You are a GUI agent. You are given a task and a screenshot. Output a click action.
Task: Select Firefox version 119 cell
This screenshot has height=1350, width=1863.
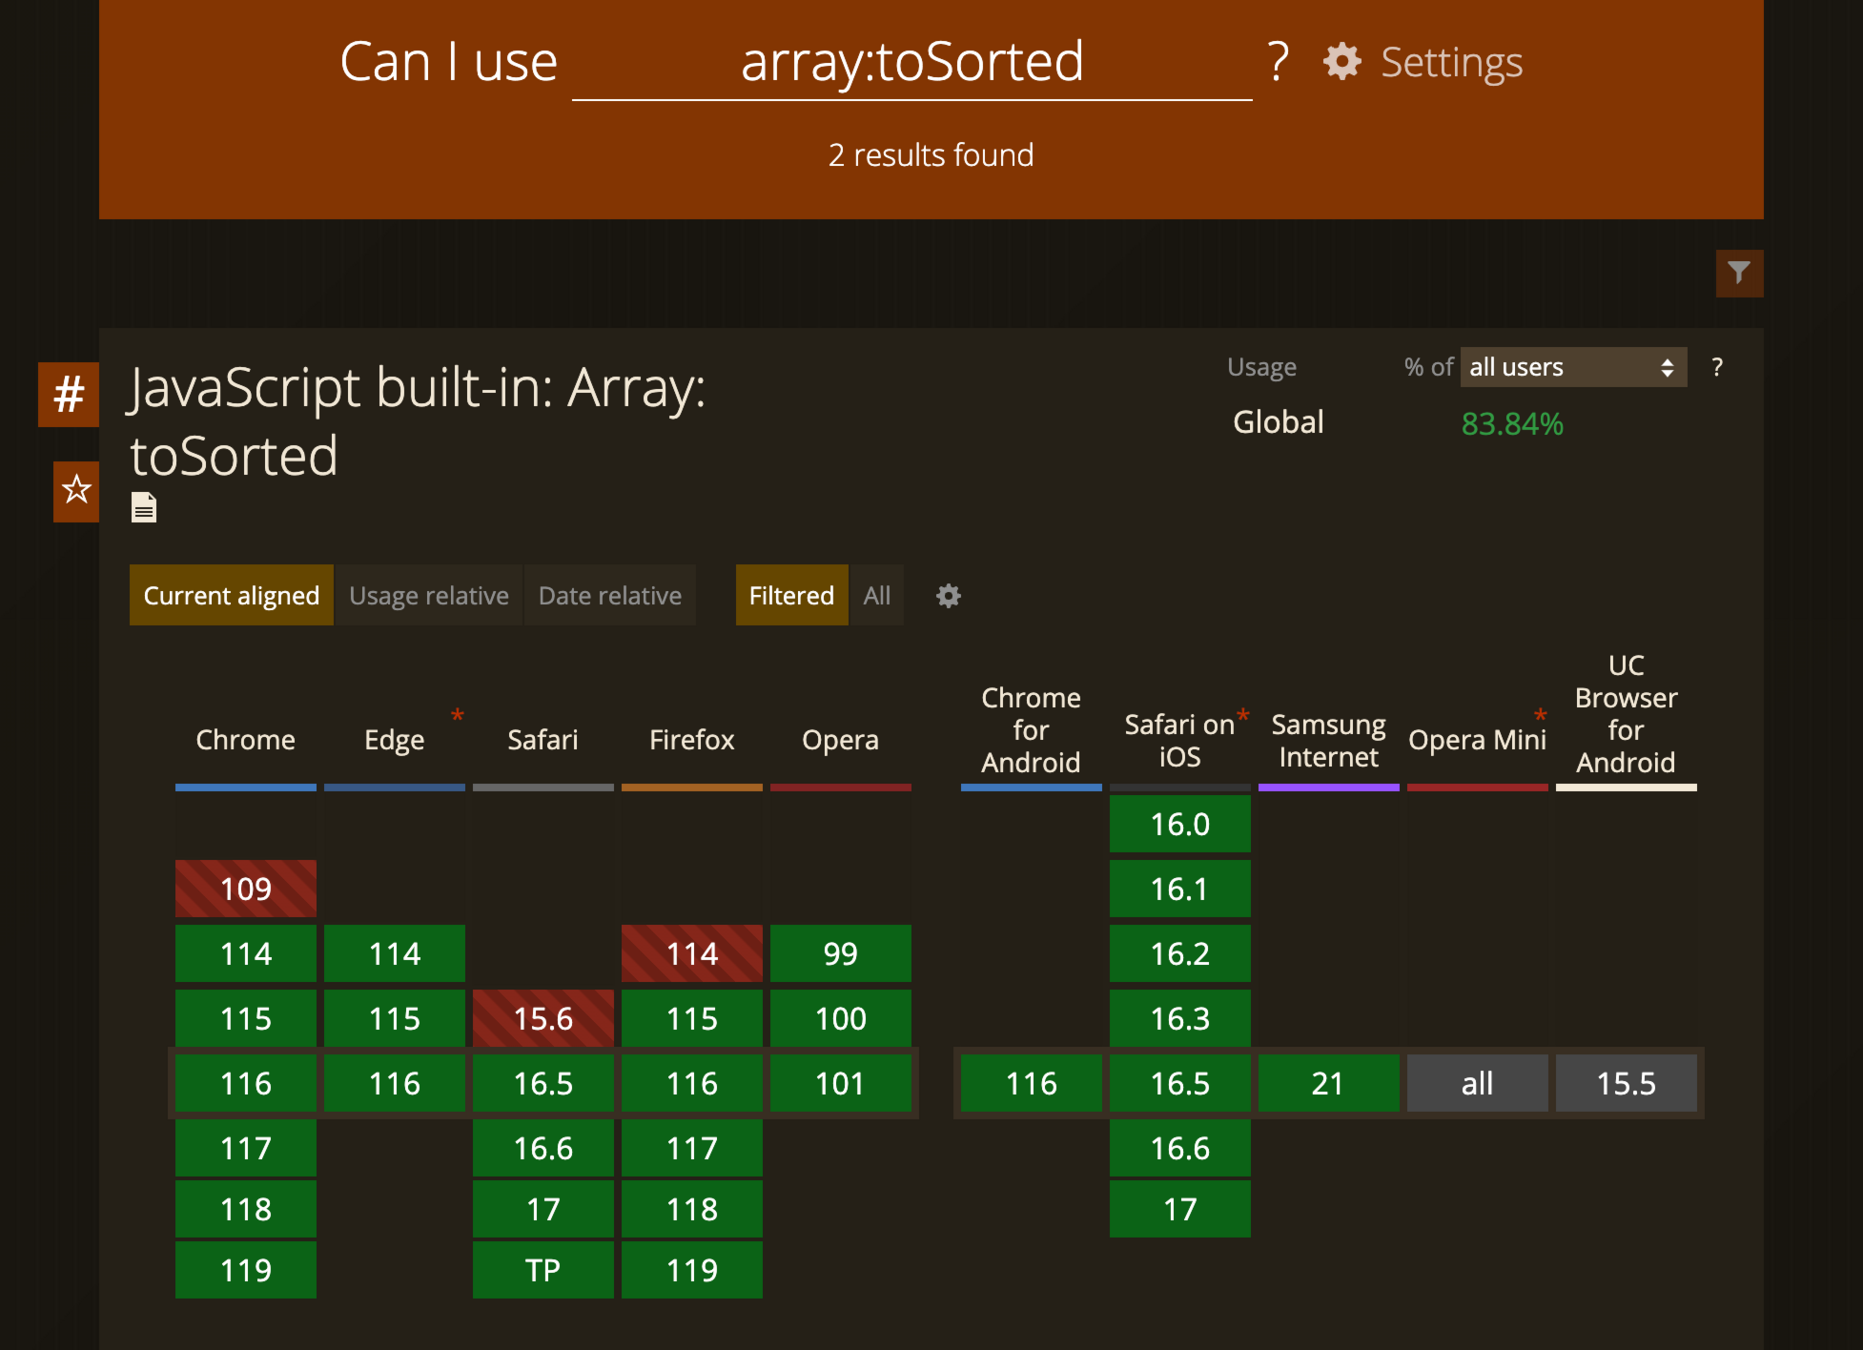pos(692,1270)
